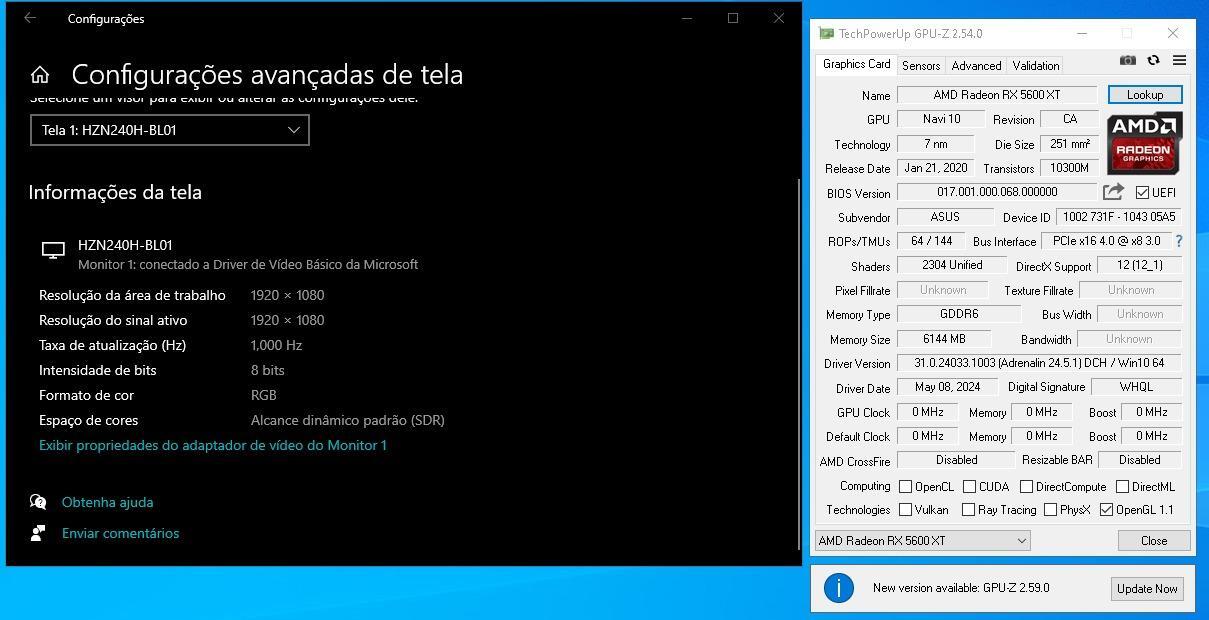Click the Settings home icon
The image size is (1209, 620).
coord(40,75)
